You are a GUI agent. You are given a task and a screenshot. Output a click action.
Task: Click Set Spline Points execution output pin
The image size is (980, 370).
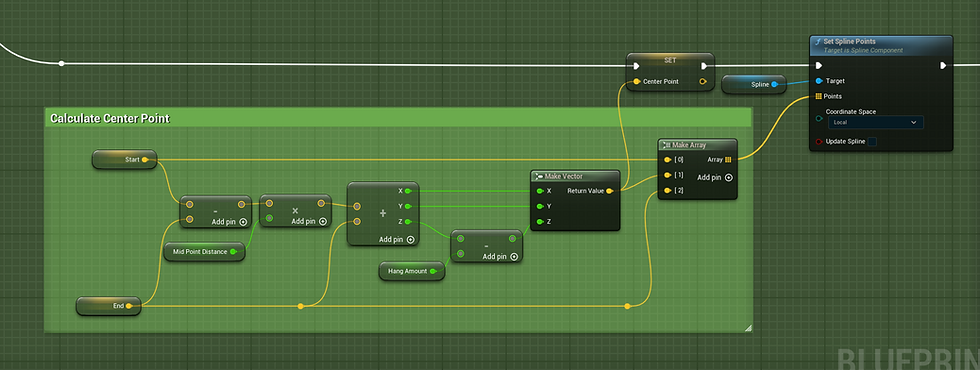(944, 66)
